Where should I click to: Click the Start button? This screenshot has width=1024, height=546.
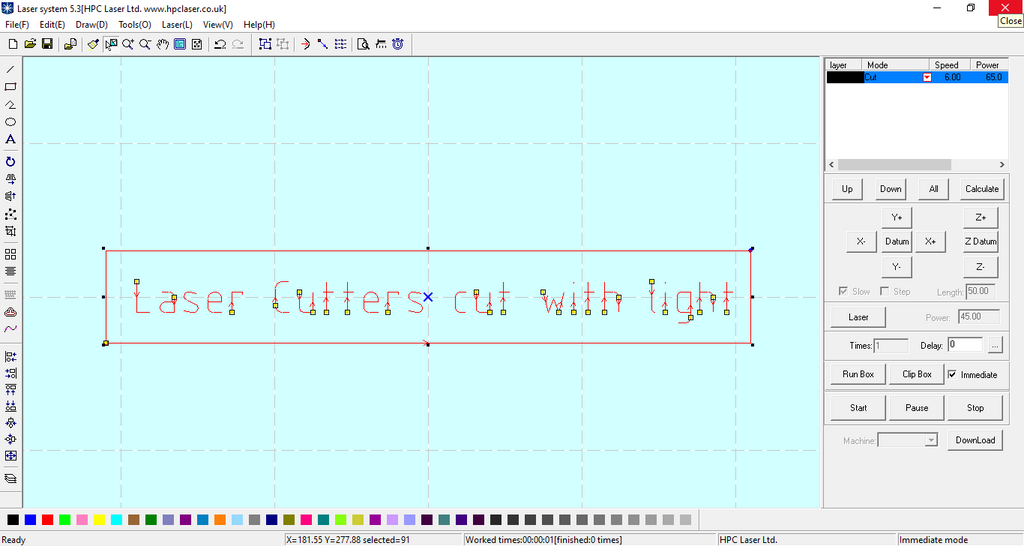(x=858, y=408)
